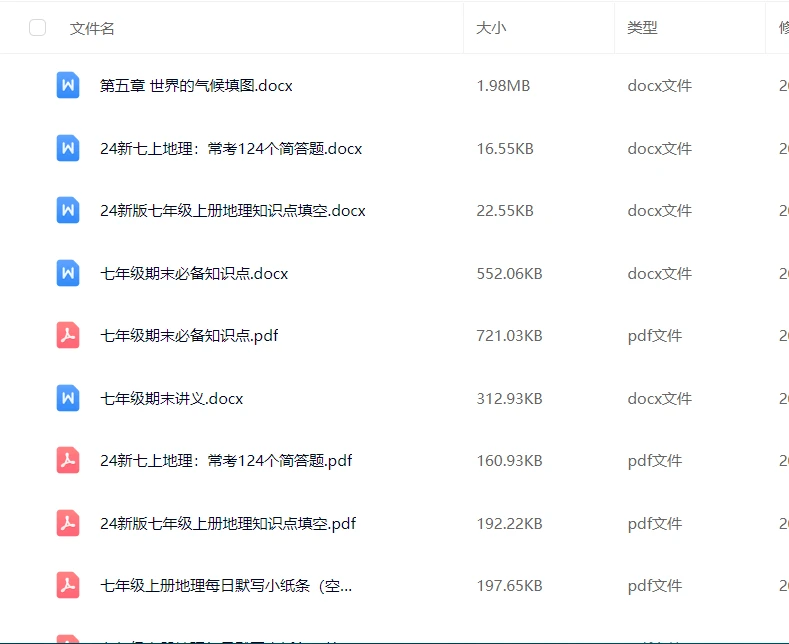Open file 七年级期末讲义.docx
This screenshot has height=644, width=789.
[x=172, y=398]
